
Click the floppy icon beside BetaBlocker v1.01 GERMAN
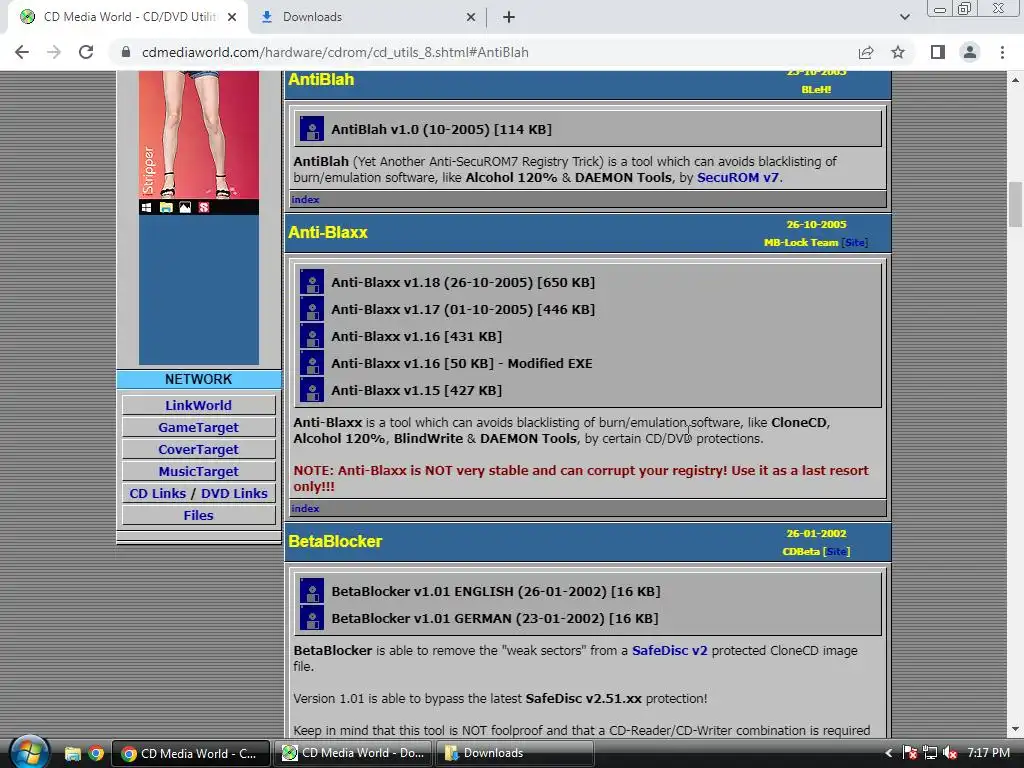312,618
